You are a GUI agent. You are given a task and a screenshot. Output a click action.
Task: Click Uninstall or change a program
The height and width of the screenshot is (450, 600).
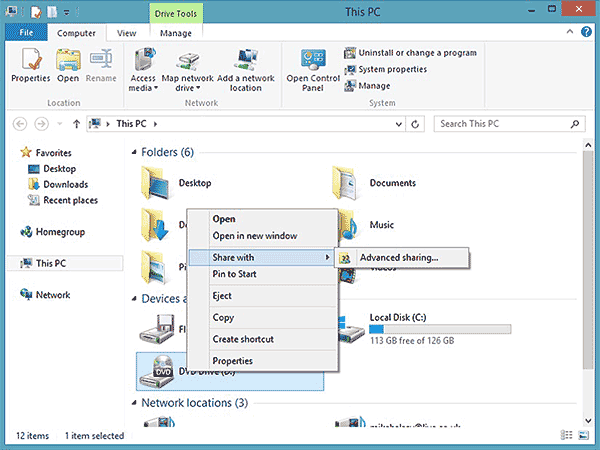[410, 53]
